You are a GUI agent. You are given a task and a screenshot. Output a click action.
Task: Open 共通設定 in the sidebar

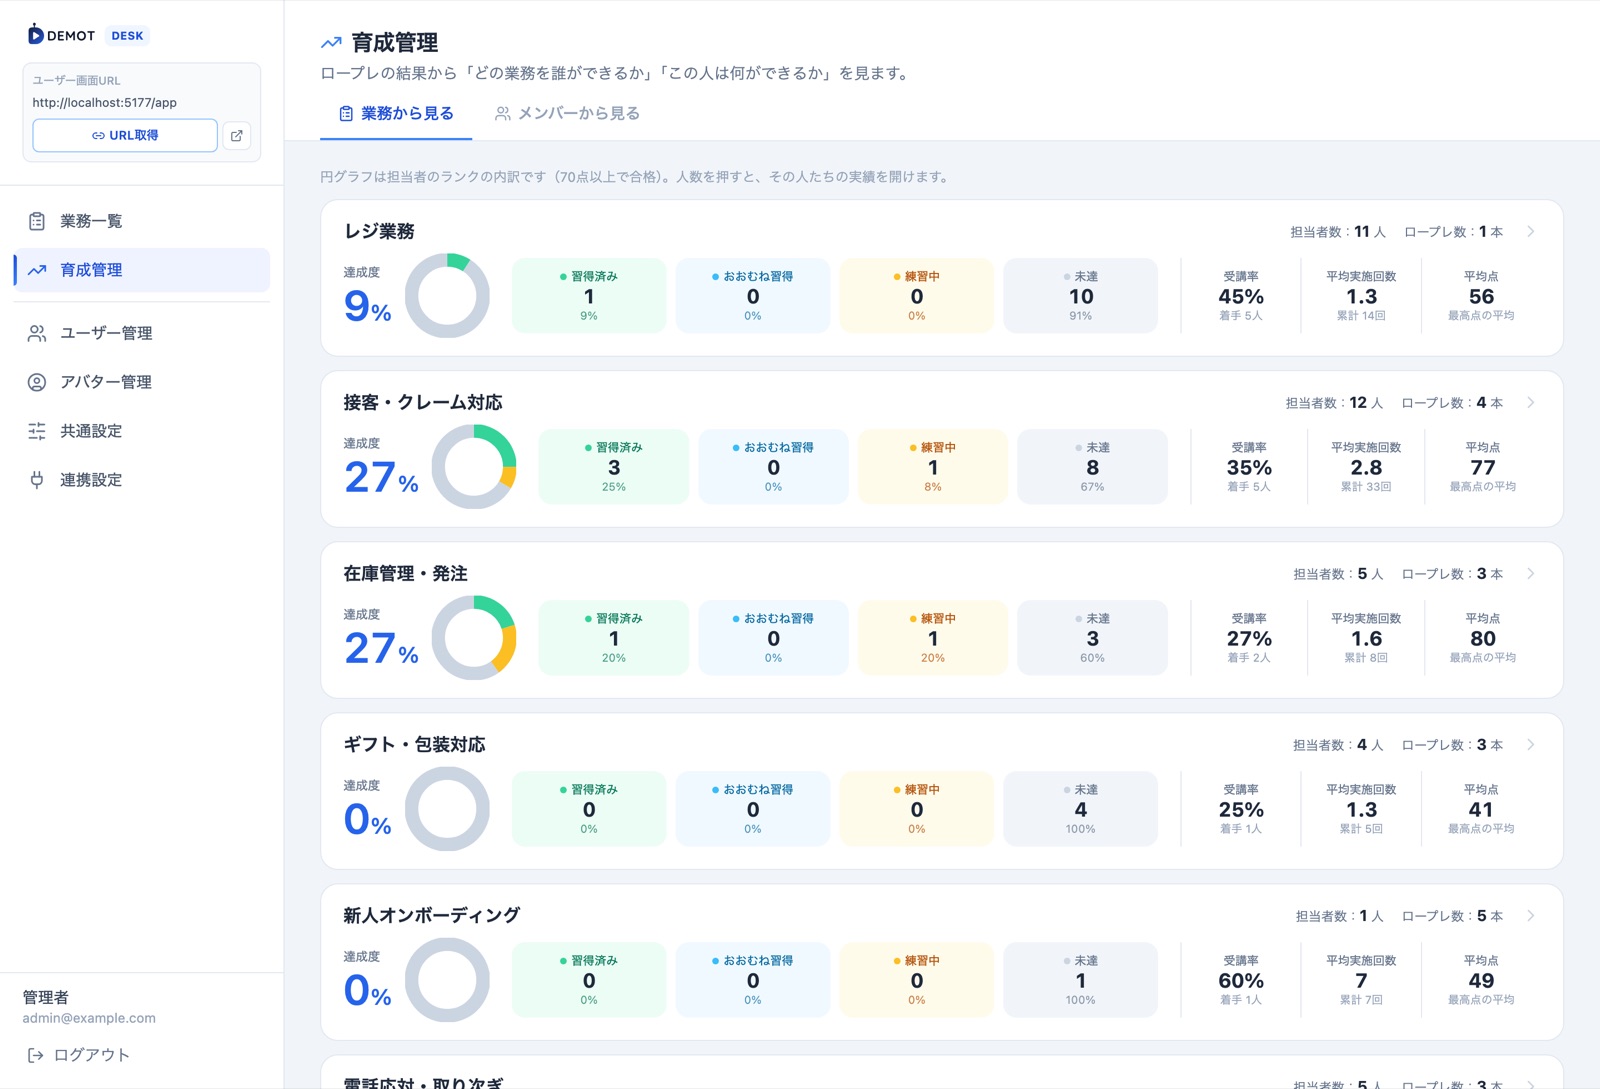(x=142, y=431)
